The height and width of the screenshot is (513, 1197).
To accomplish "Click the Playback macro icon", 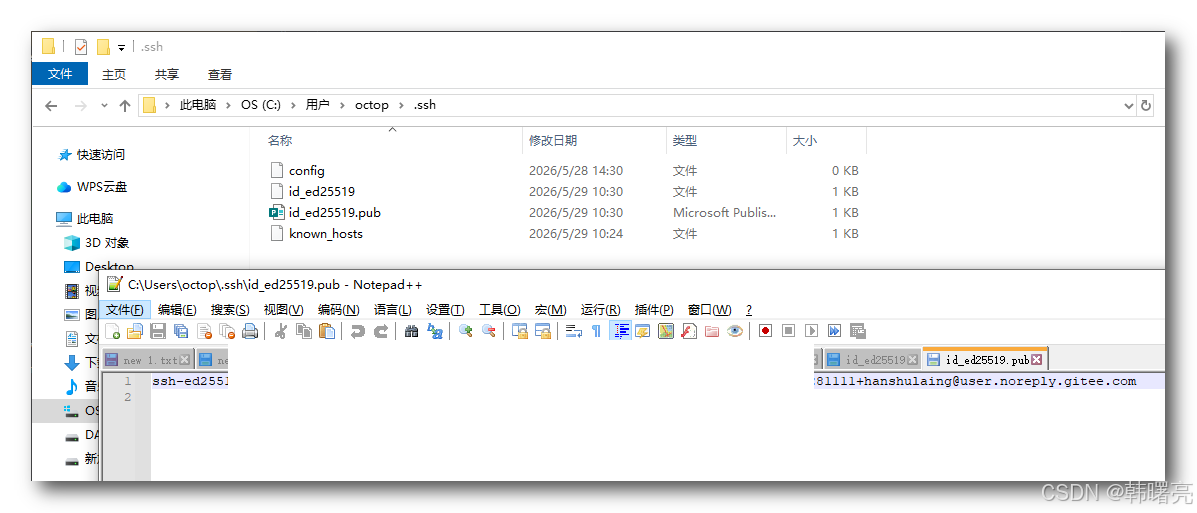I will [811, 331].
